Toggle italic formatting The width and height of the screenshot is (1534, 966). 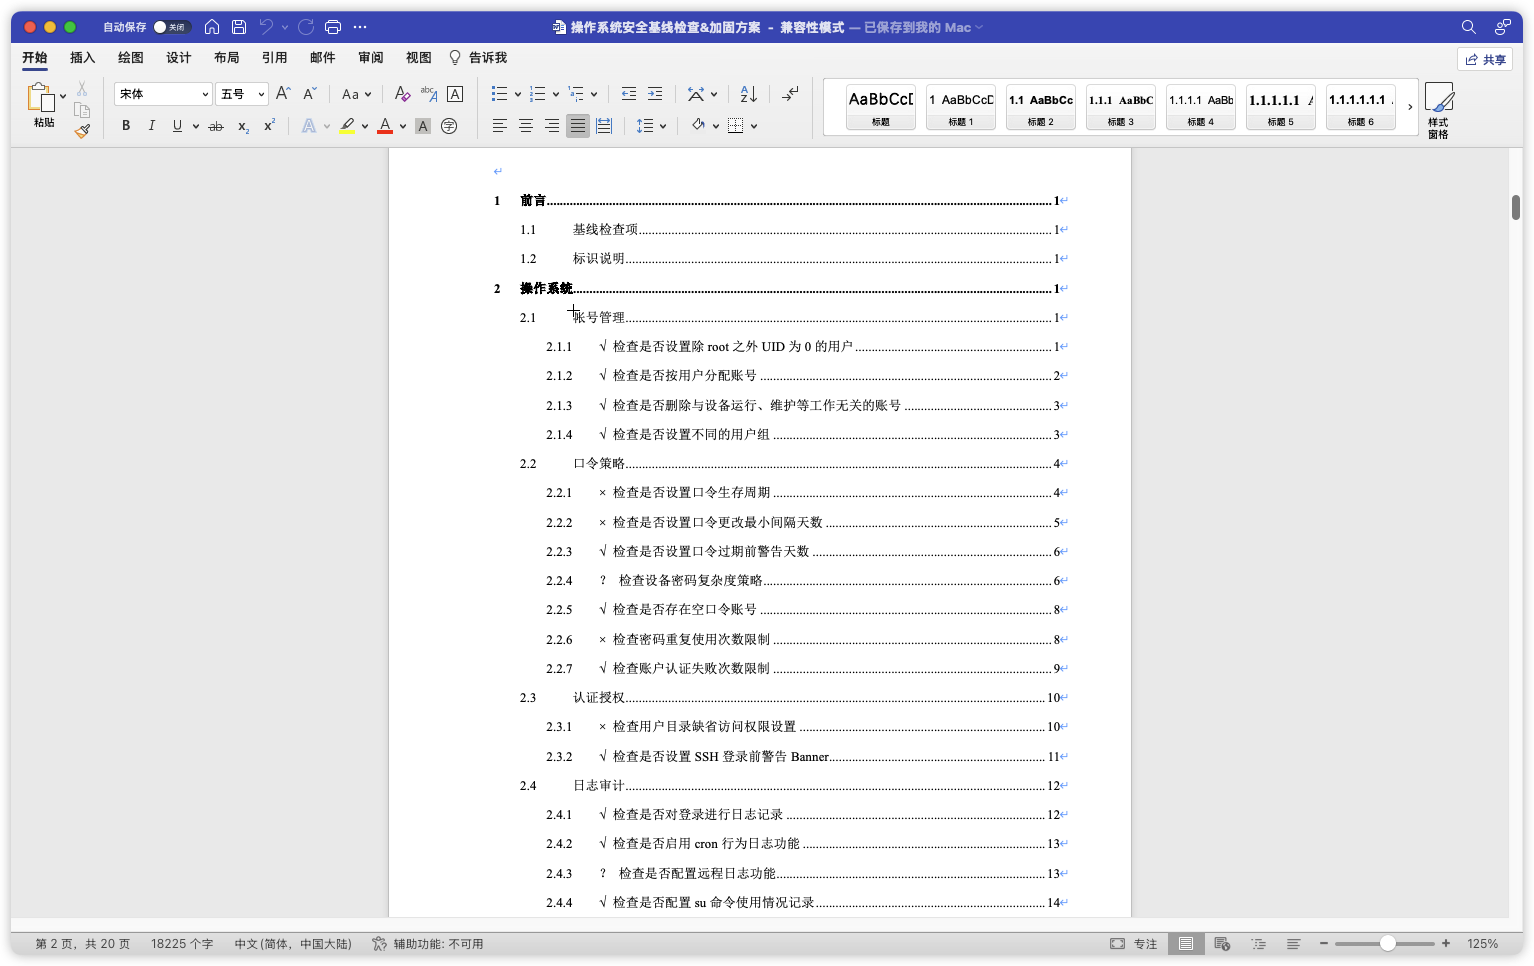[x=151, y=126]
